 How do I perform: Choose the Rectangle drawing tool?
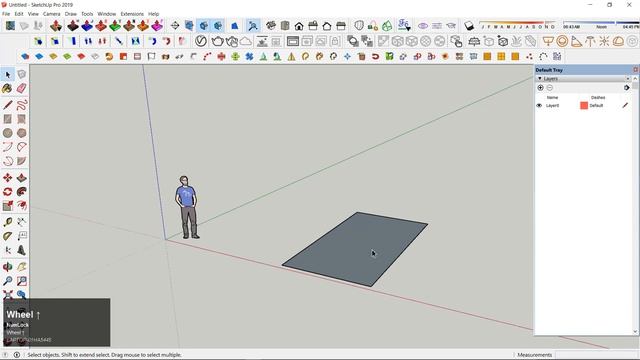[7, 119]
